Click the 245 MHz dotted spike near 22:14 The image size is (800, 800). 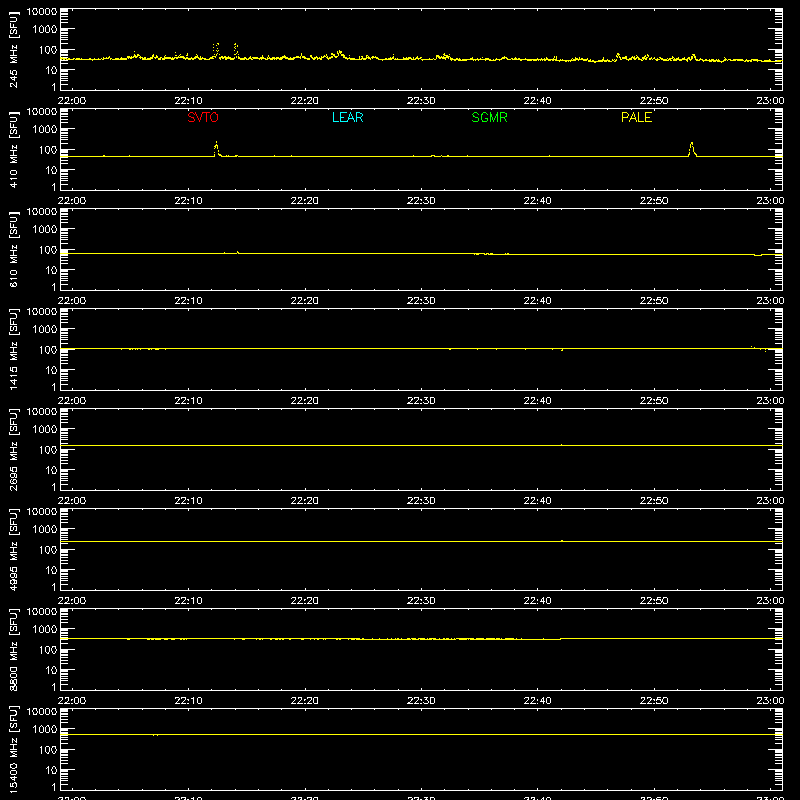click(236, 49)
